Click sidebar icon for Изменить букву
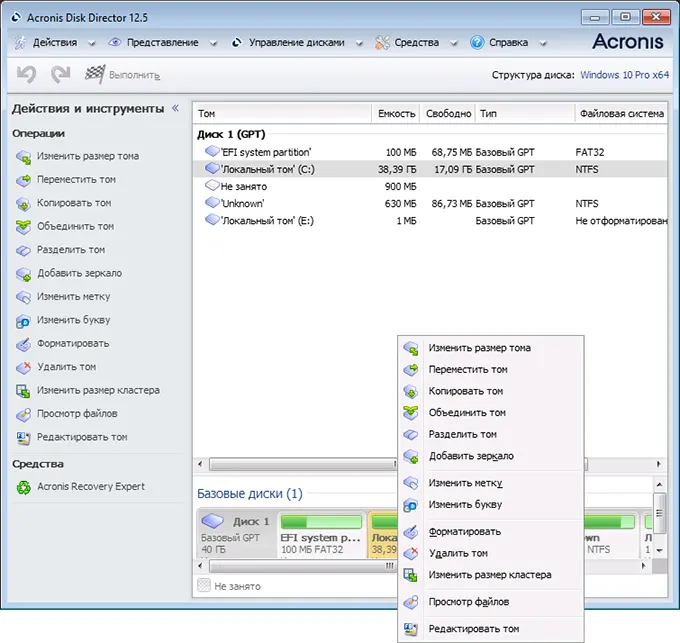Screen dimensions: 680x643 coord(23,321)
